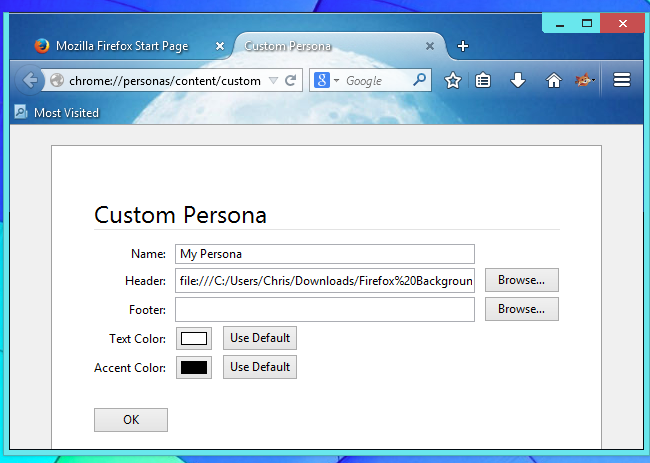Viewport: 650px width, 463px height.
Task: Click the search magnifier icon
Action: pos(420,80)
